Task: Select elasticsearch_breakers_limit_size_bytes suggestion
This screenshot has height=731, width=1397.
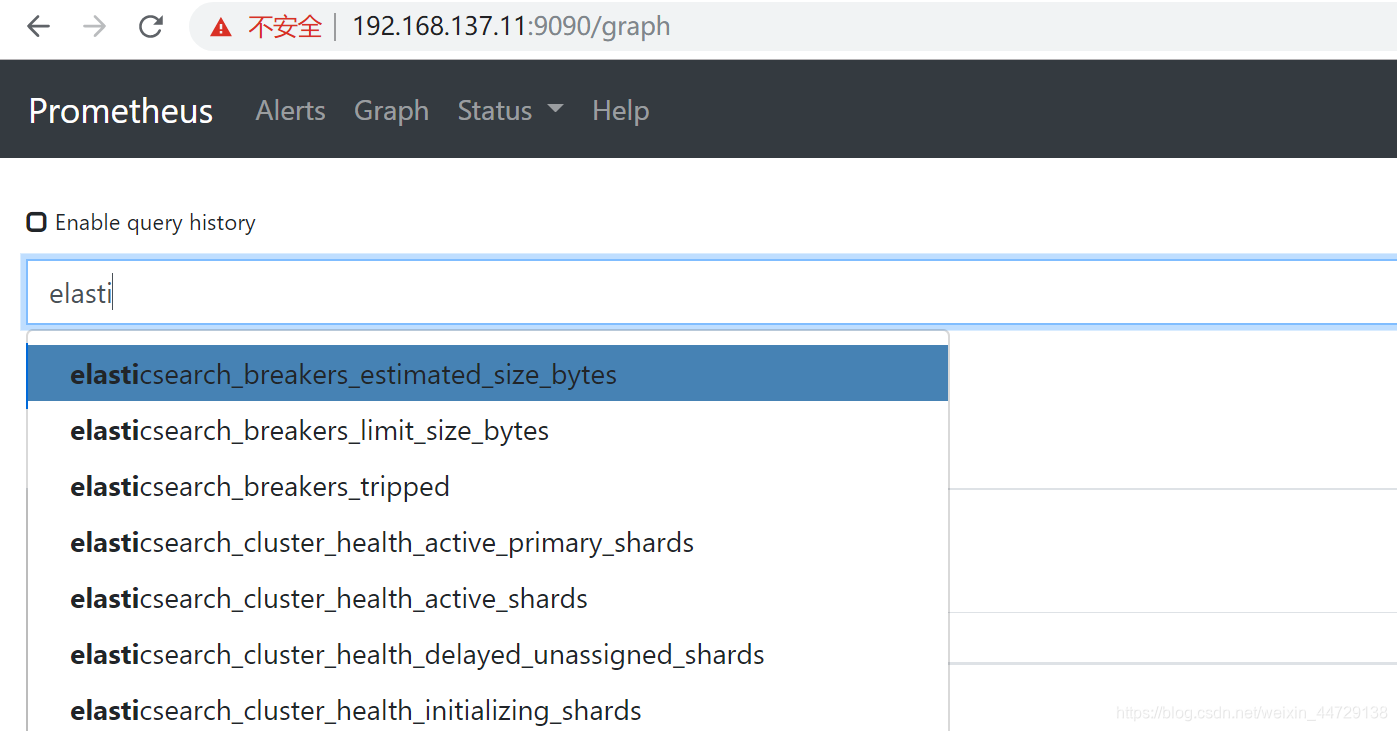Action: [x=487, y=430]
